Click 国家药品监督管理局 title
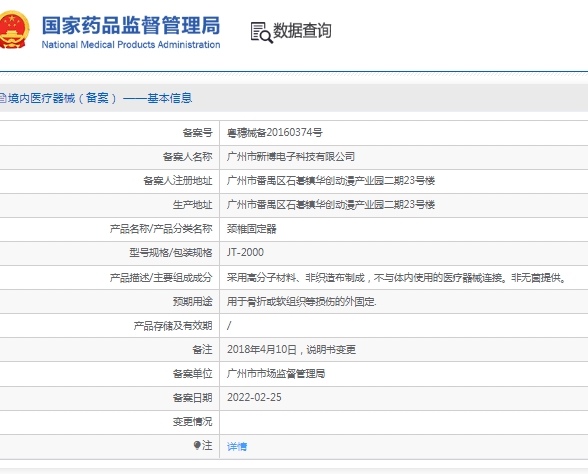This screenshot has height=474, width=588. click(x=130, y=25)
